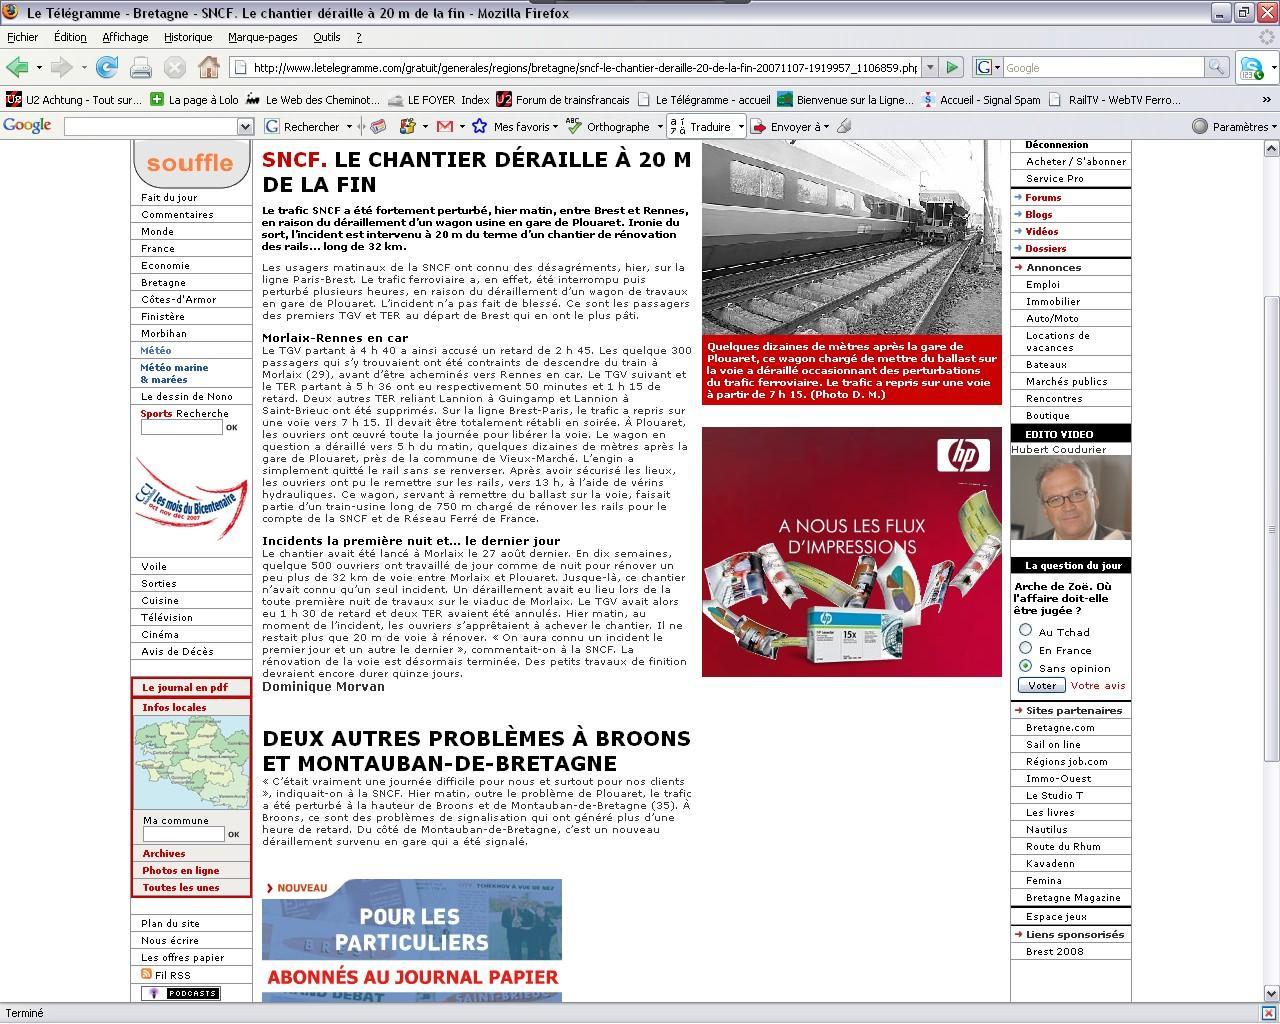Open the Outils menu
This screenshot has width=1280, height=1024.
[327, 37]
